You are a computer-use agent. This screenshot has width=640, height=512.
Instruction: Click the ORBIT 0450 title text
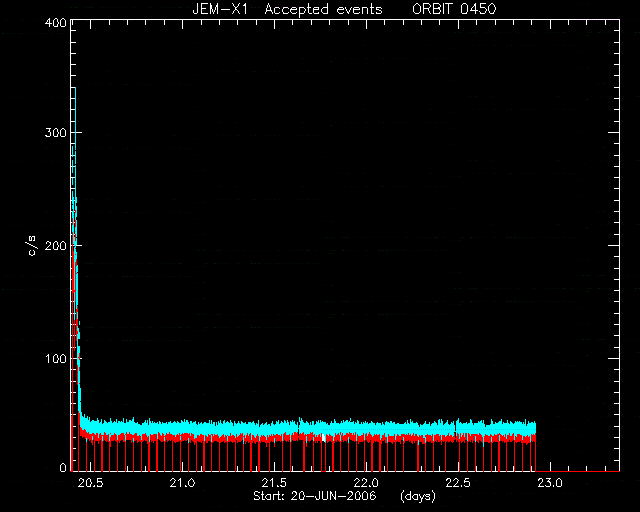(x=454, y=9)
